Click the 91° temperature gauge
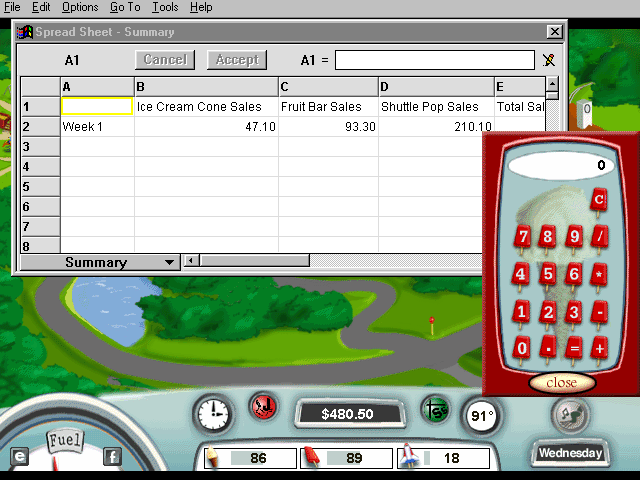 pyautogui.click(x=482, y=416)
